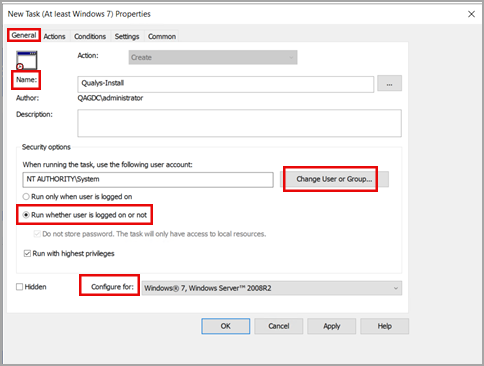484x366 pixels.
Task: Click the Apply button
Action: [332, 326]
